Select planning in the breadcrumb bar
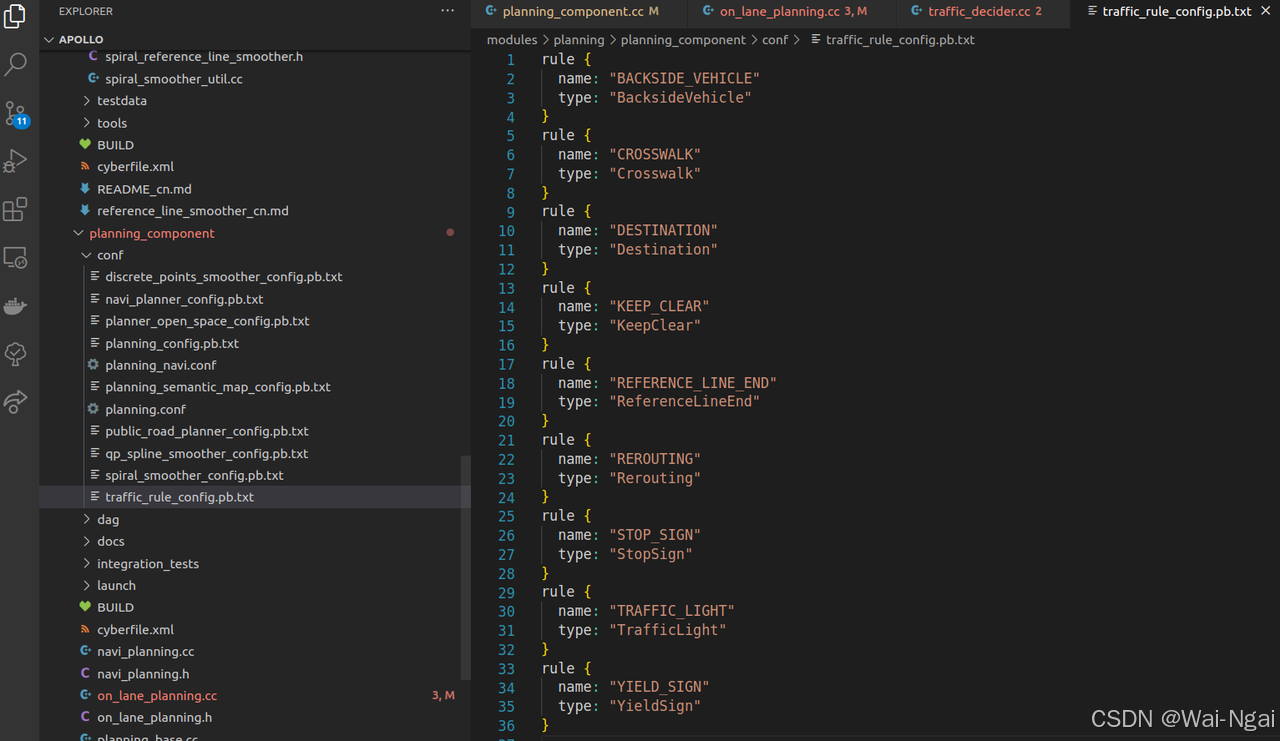The height and width of the screenshot is (741, 1280). (579, 40)
